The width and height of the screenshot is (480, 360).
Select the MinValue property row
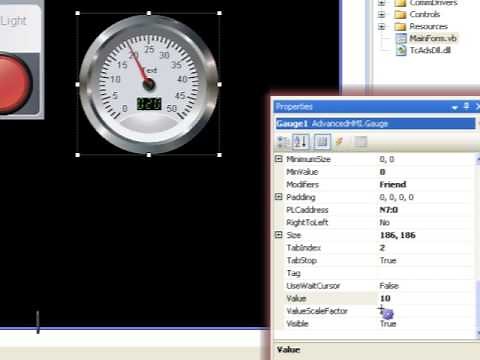tap(375, 172)
